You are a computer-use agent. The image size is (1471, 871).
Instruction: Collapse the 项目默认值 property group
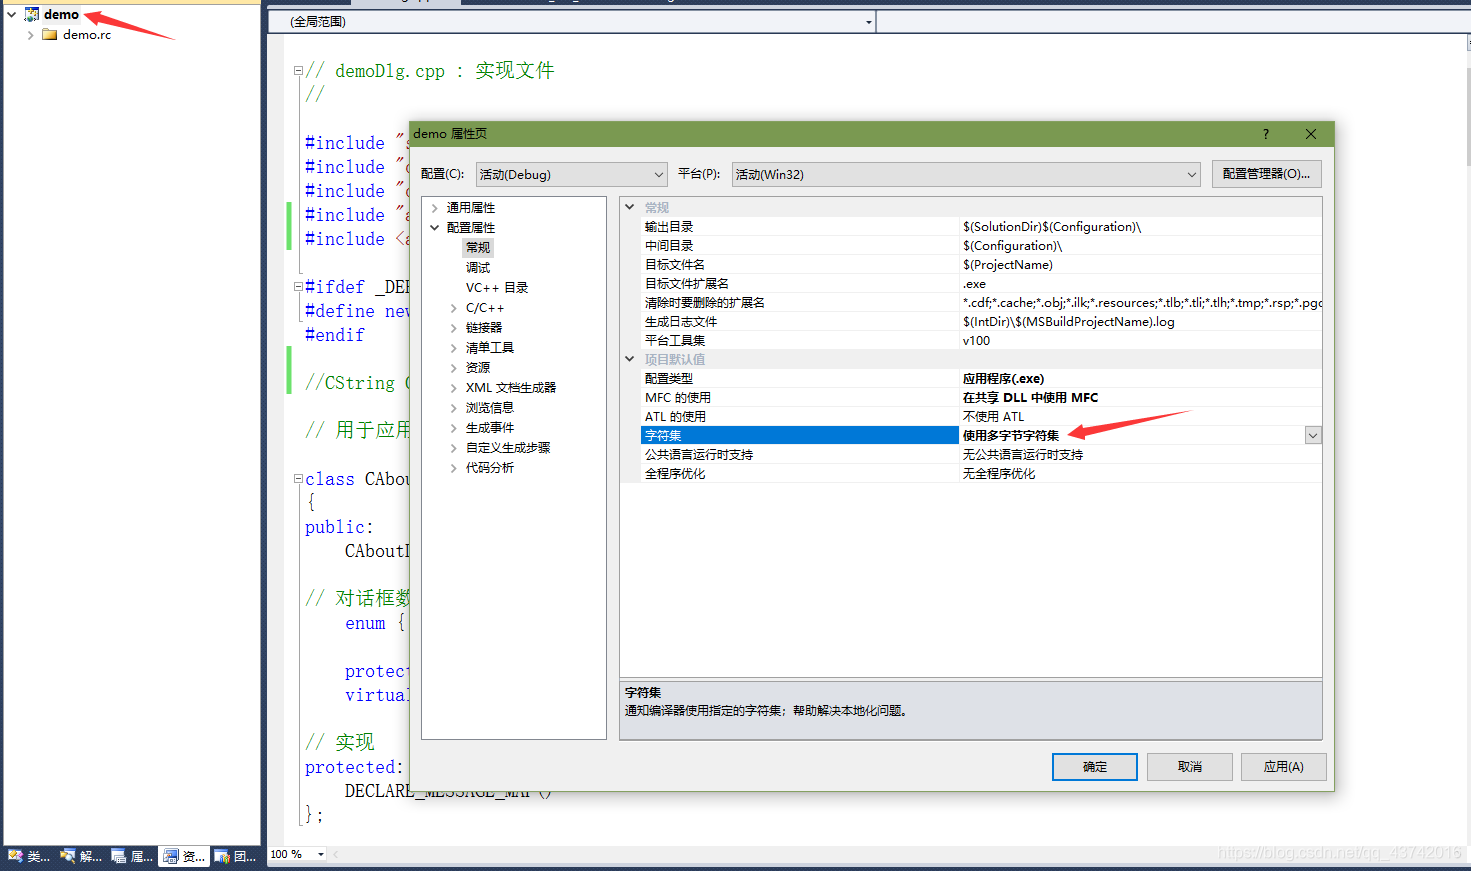[x=630, y=359]
